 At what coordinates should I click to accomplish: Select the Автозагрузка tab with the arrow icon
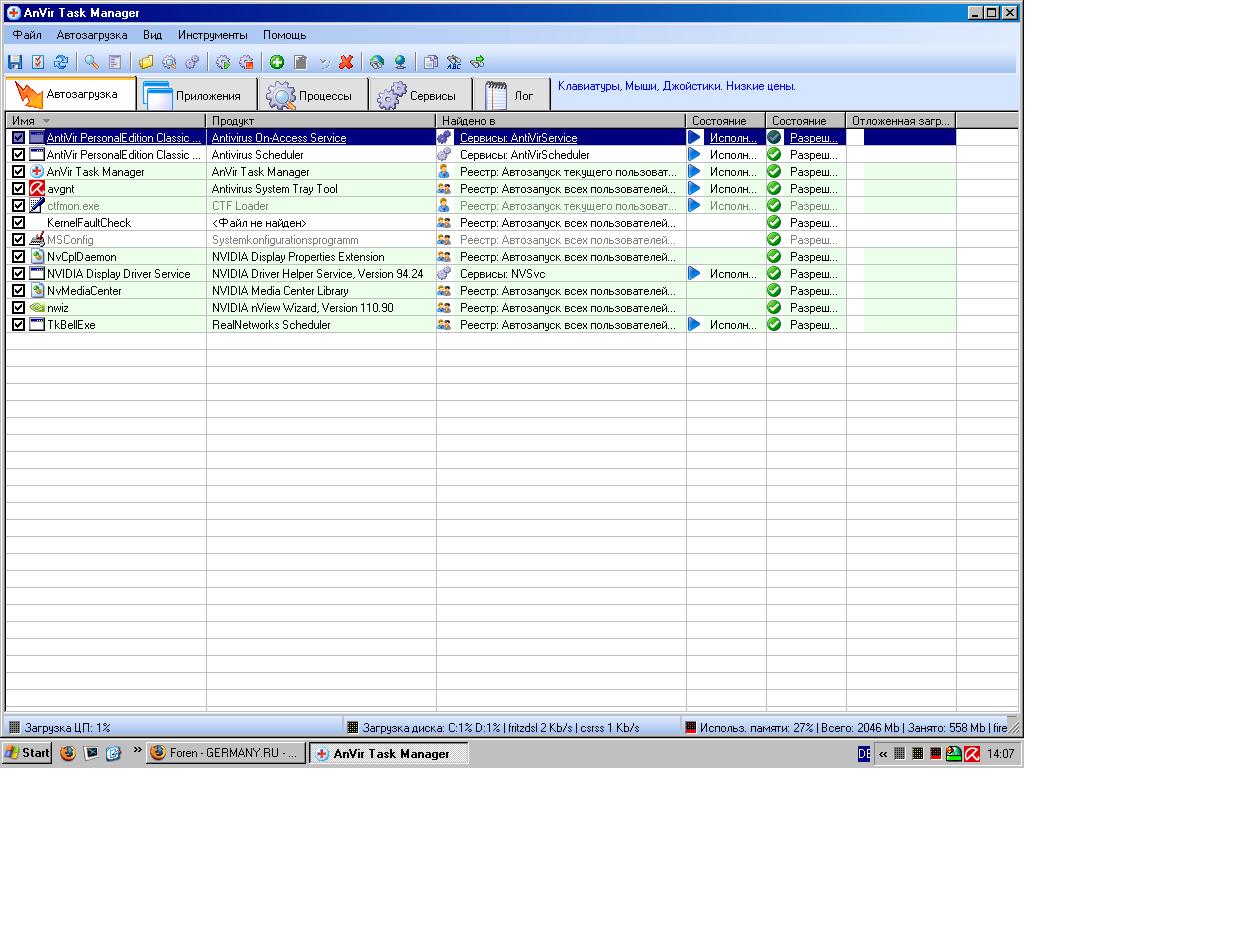pyautogui.click(x=71, y=94)
